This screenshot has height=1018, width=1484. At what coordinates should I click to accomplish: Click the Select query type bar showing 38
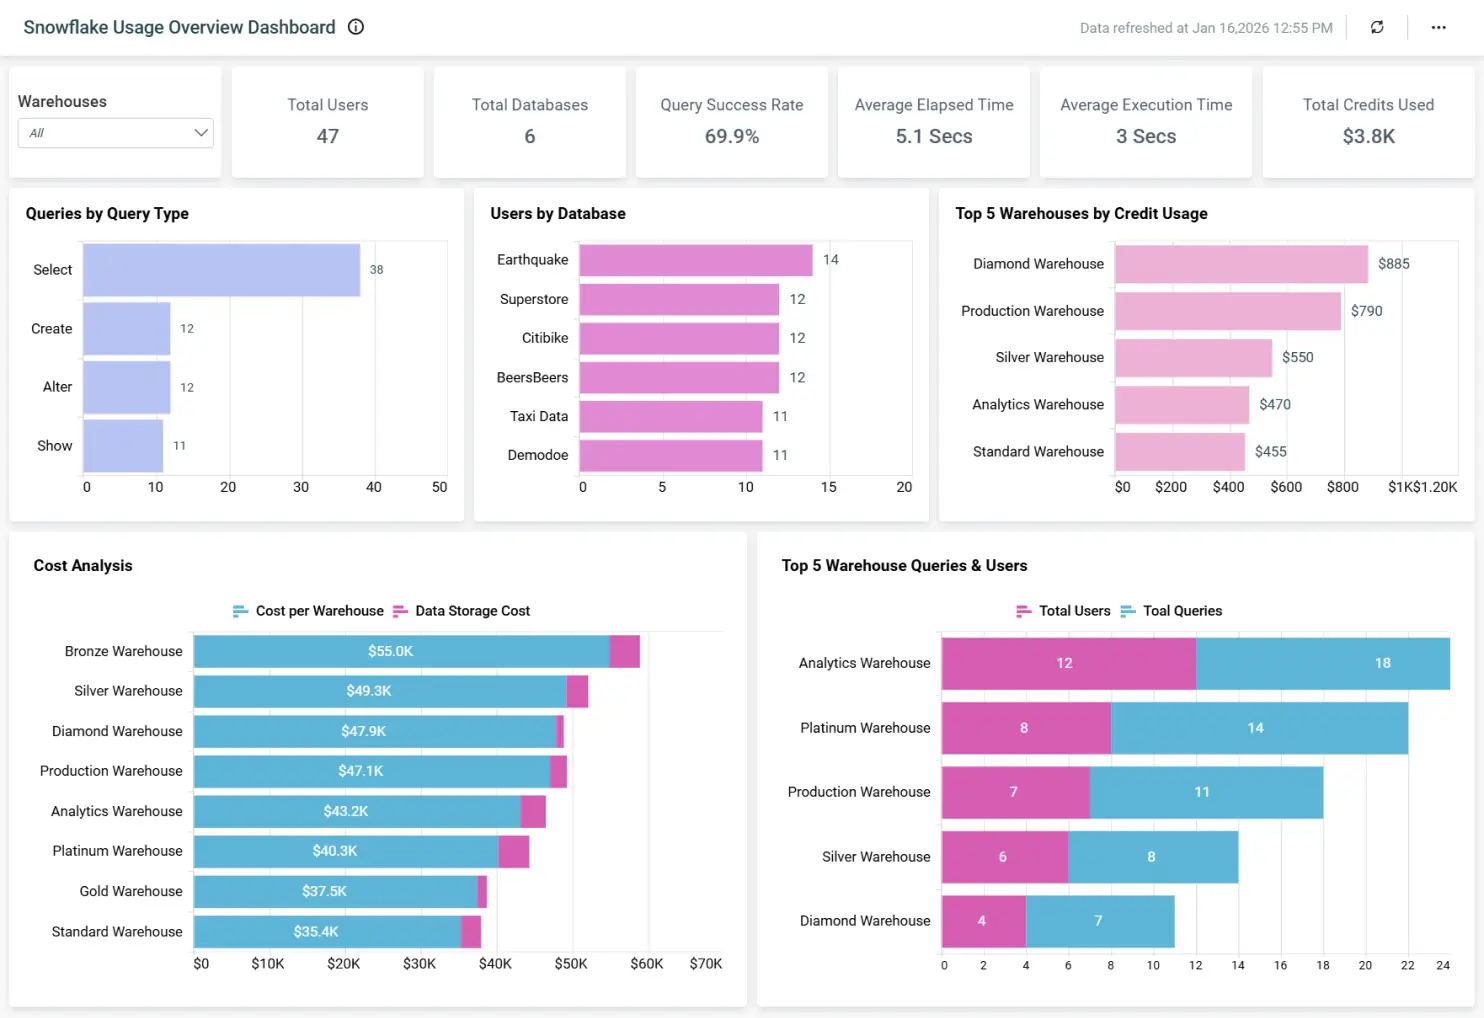[x=220, y=269]
